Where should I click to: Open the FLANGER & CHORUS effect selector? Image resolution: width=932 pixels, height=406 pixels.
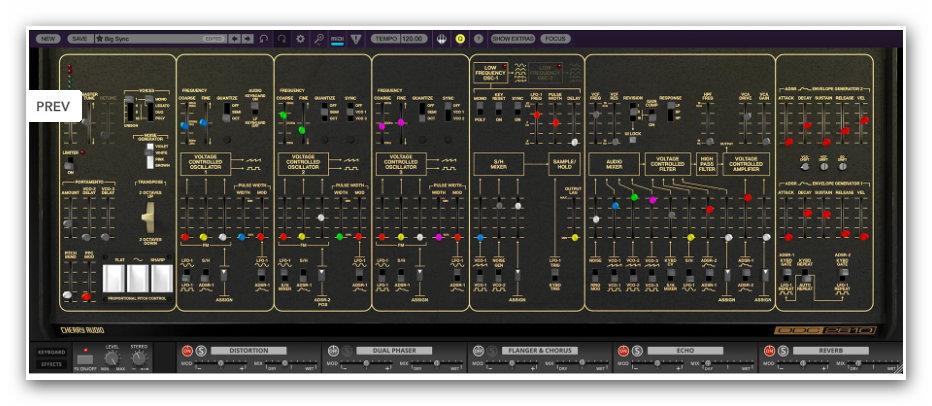coord(540,351)
